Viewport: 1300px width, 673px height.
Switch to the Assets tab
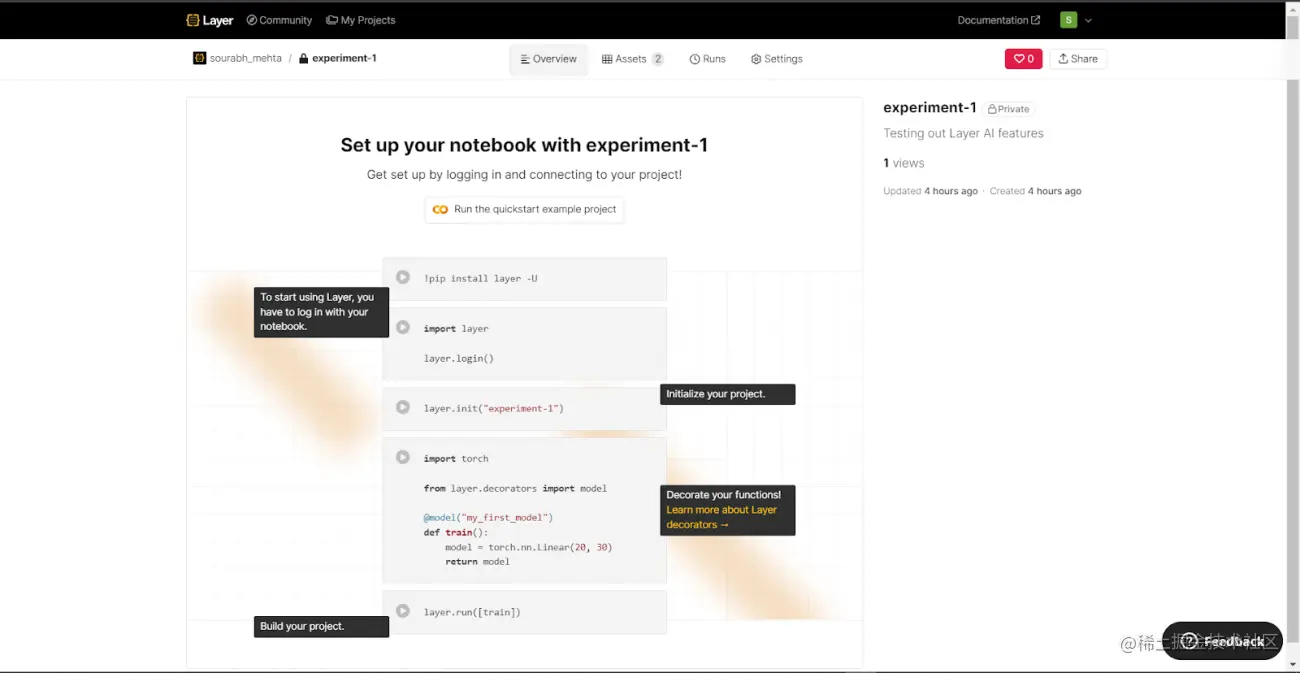[x=632, y=59]
